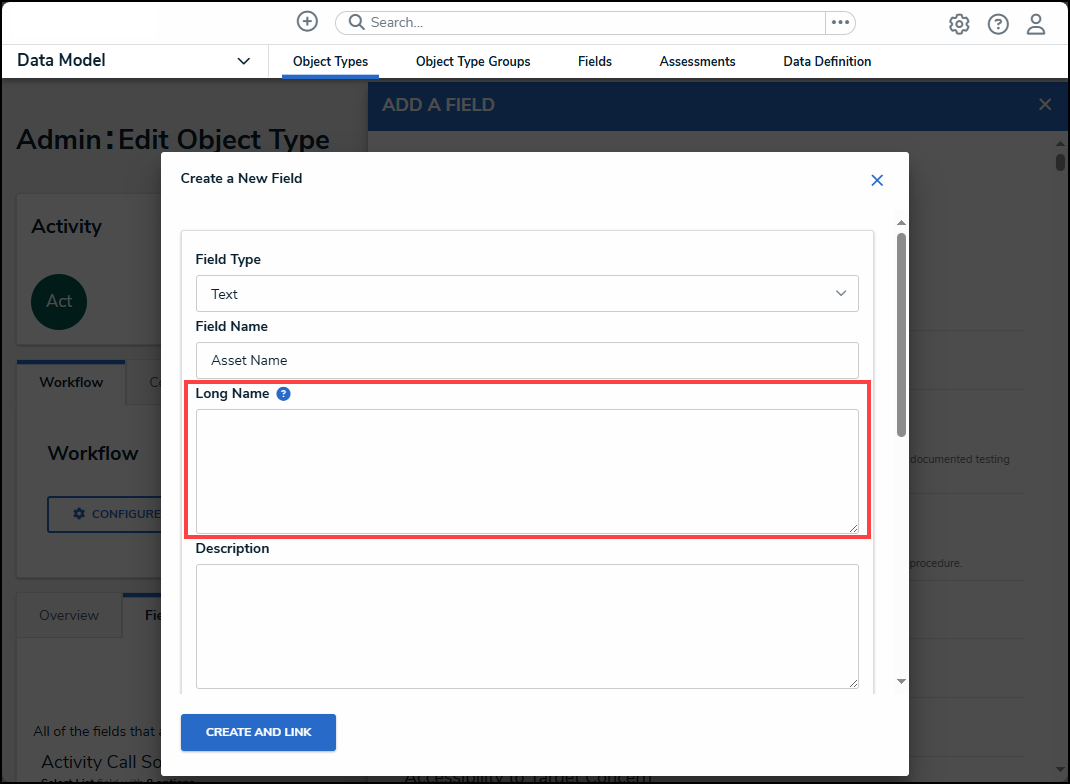1070x784 pixels.
Task: Click into the Field Name input
Action: click(527, 360)
